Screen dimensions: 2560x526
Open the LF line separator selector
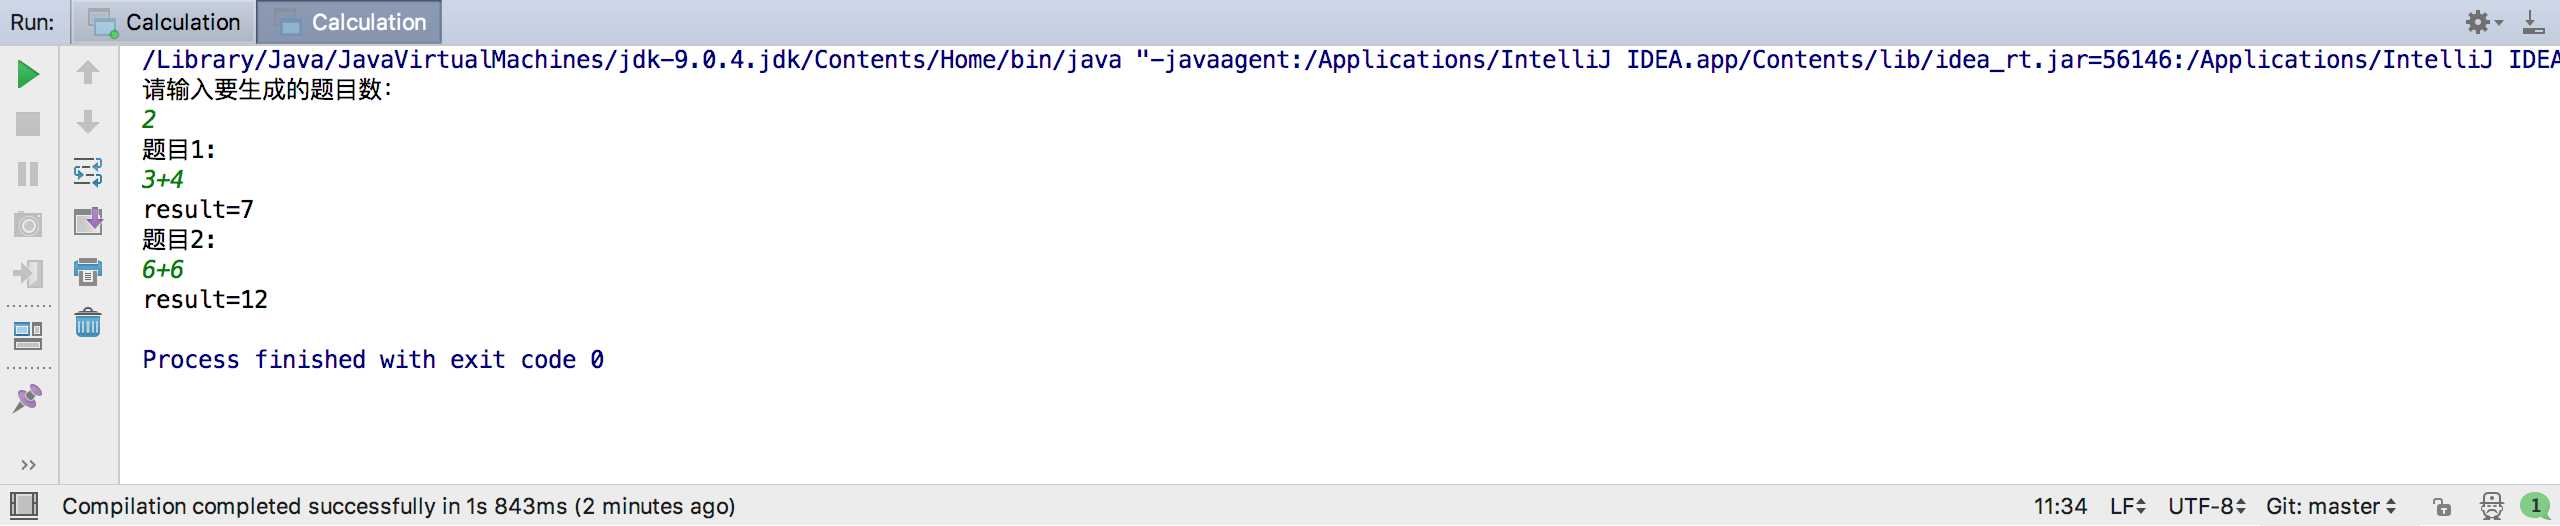2127,506
